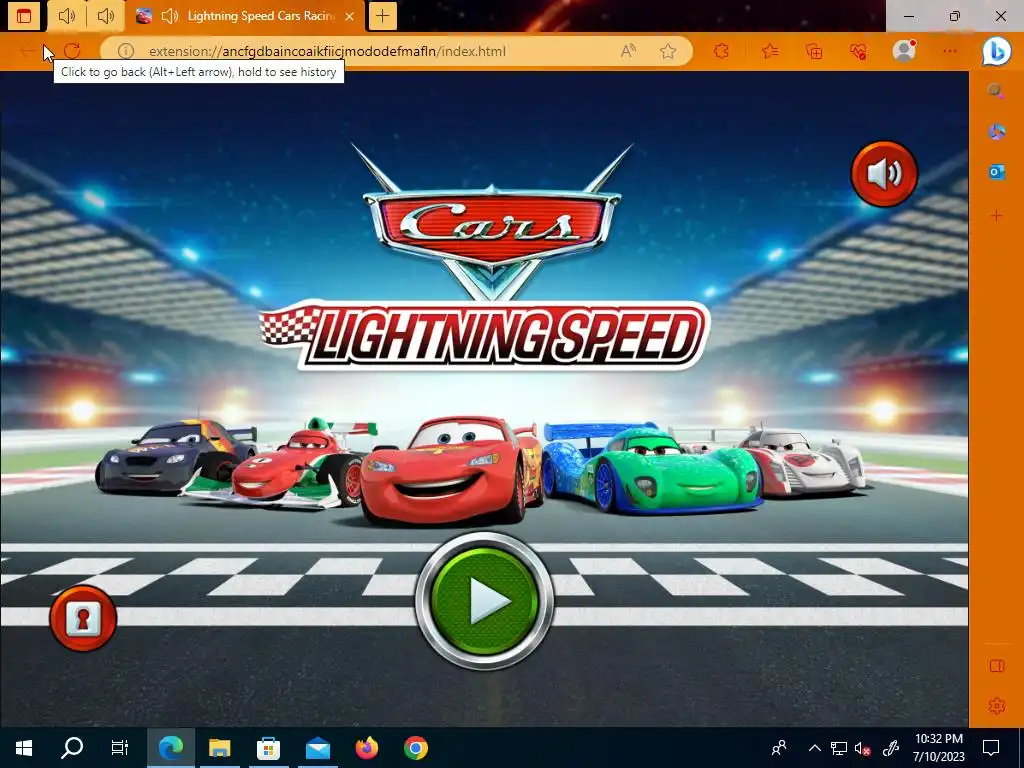Open Bing chat sidebar button

coord(997,51)
